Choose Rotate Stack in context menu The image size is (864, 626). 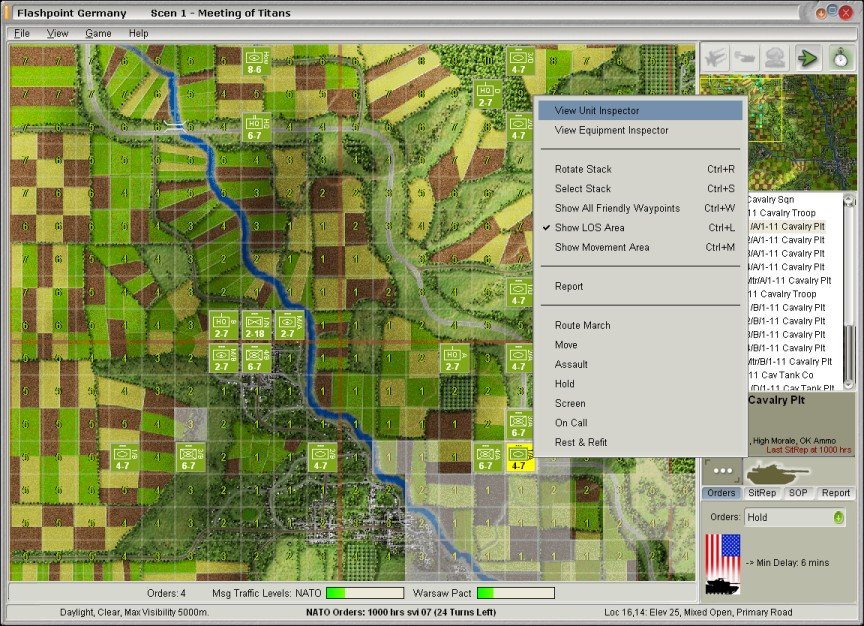click(640, 169)
